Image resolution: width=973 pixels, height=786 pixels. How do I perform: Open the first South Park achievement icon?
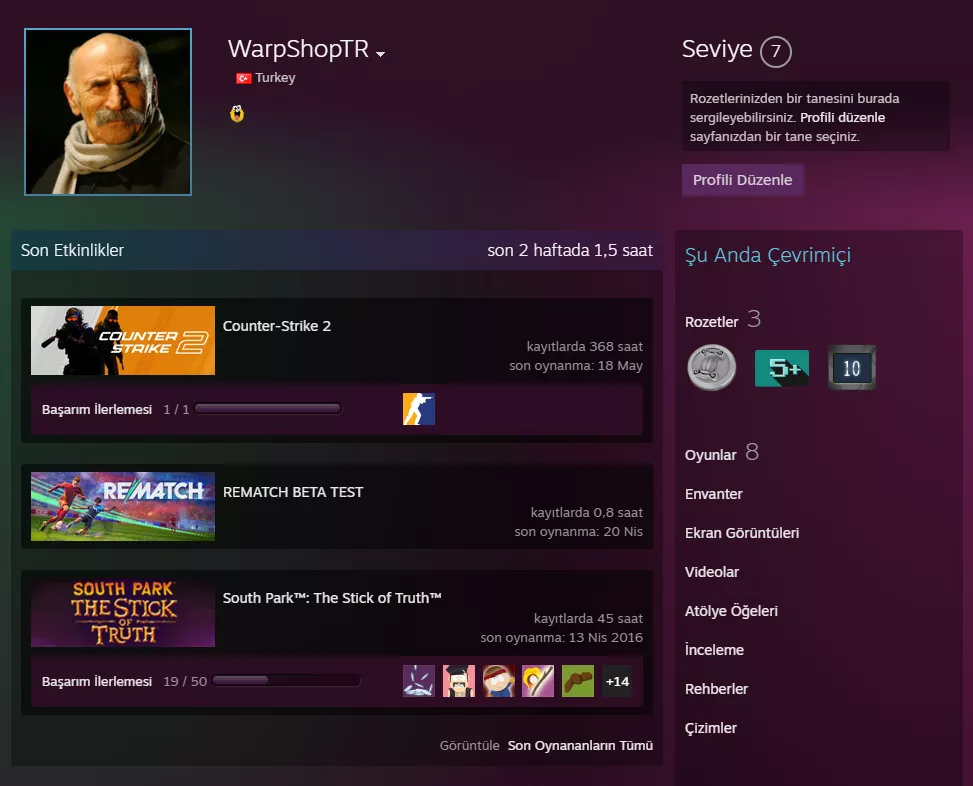tap(418, 681)
